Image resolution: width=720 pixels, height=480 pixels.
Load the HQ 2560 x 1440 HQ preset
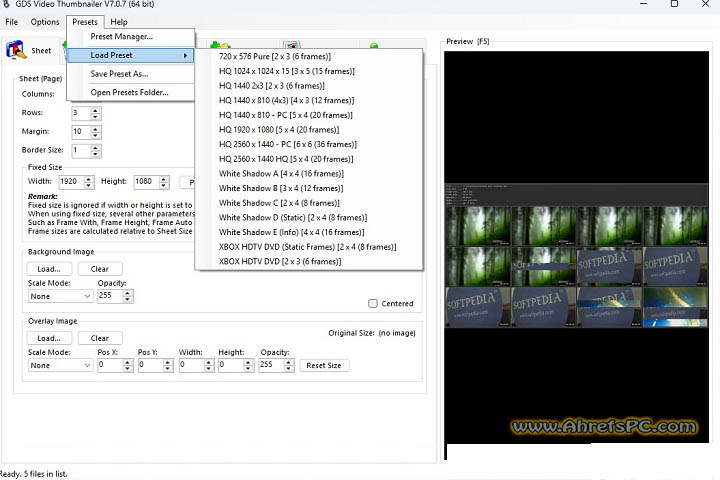click(x=309, y=159)
